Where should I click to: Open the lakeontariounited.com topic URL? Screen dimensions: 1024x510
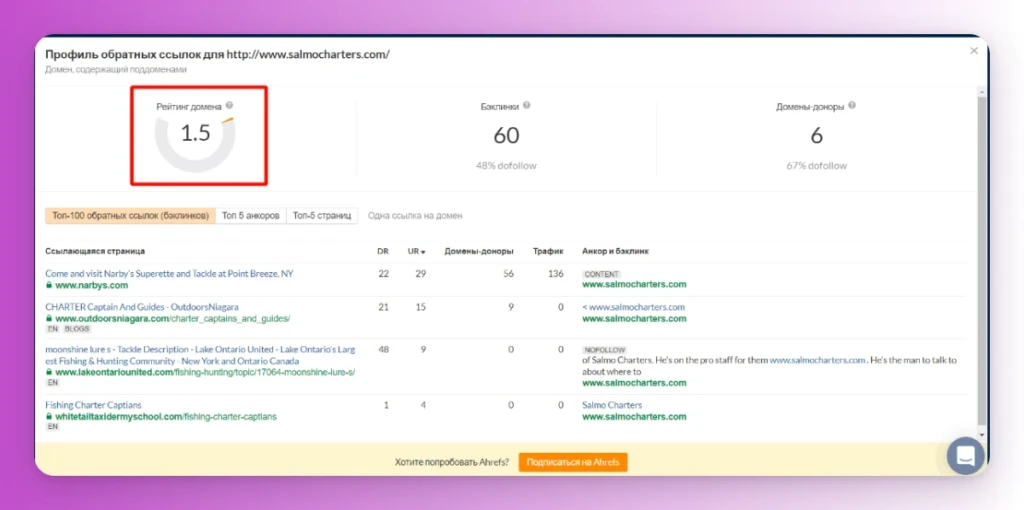[x=205, y=372]
